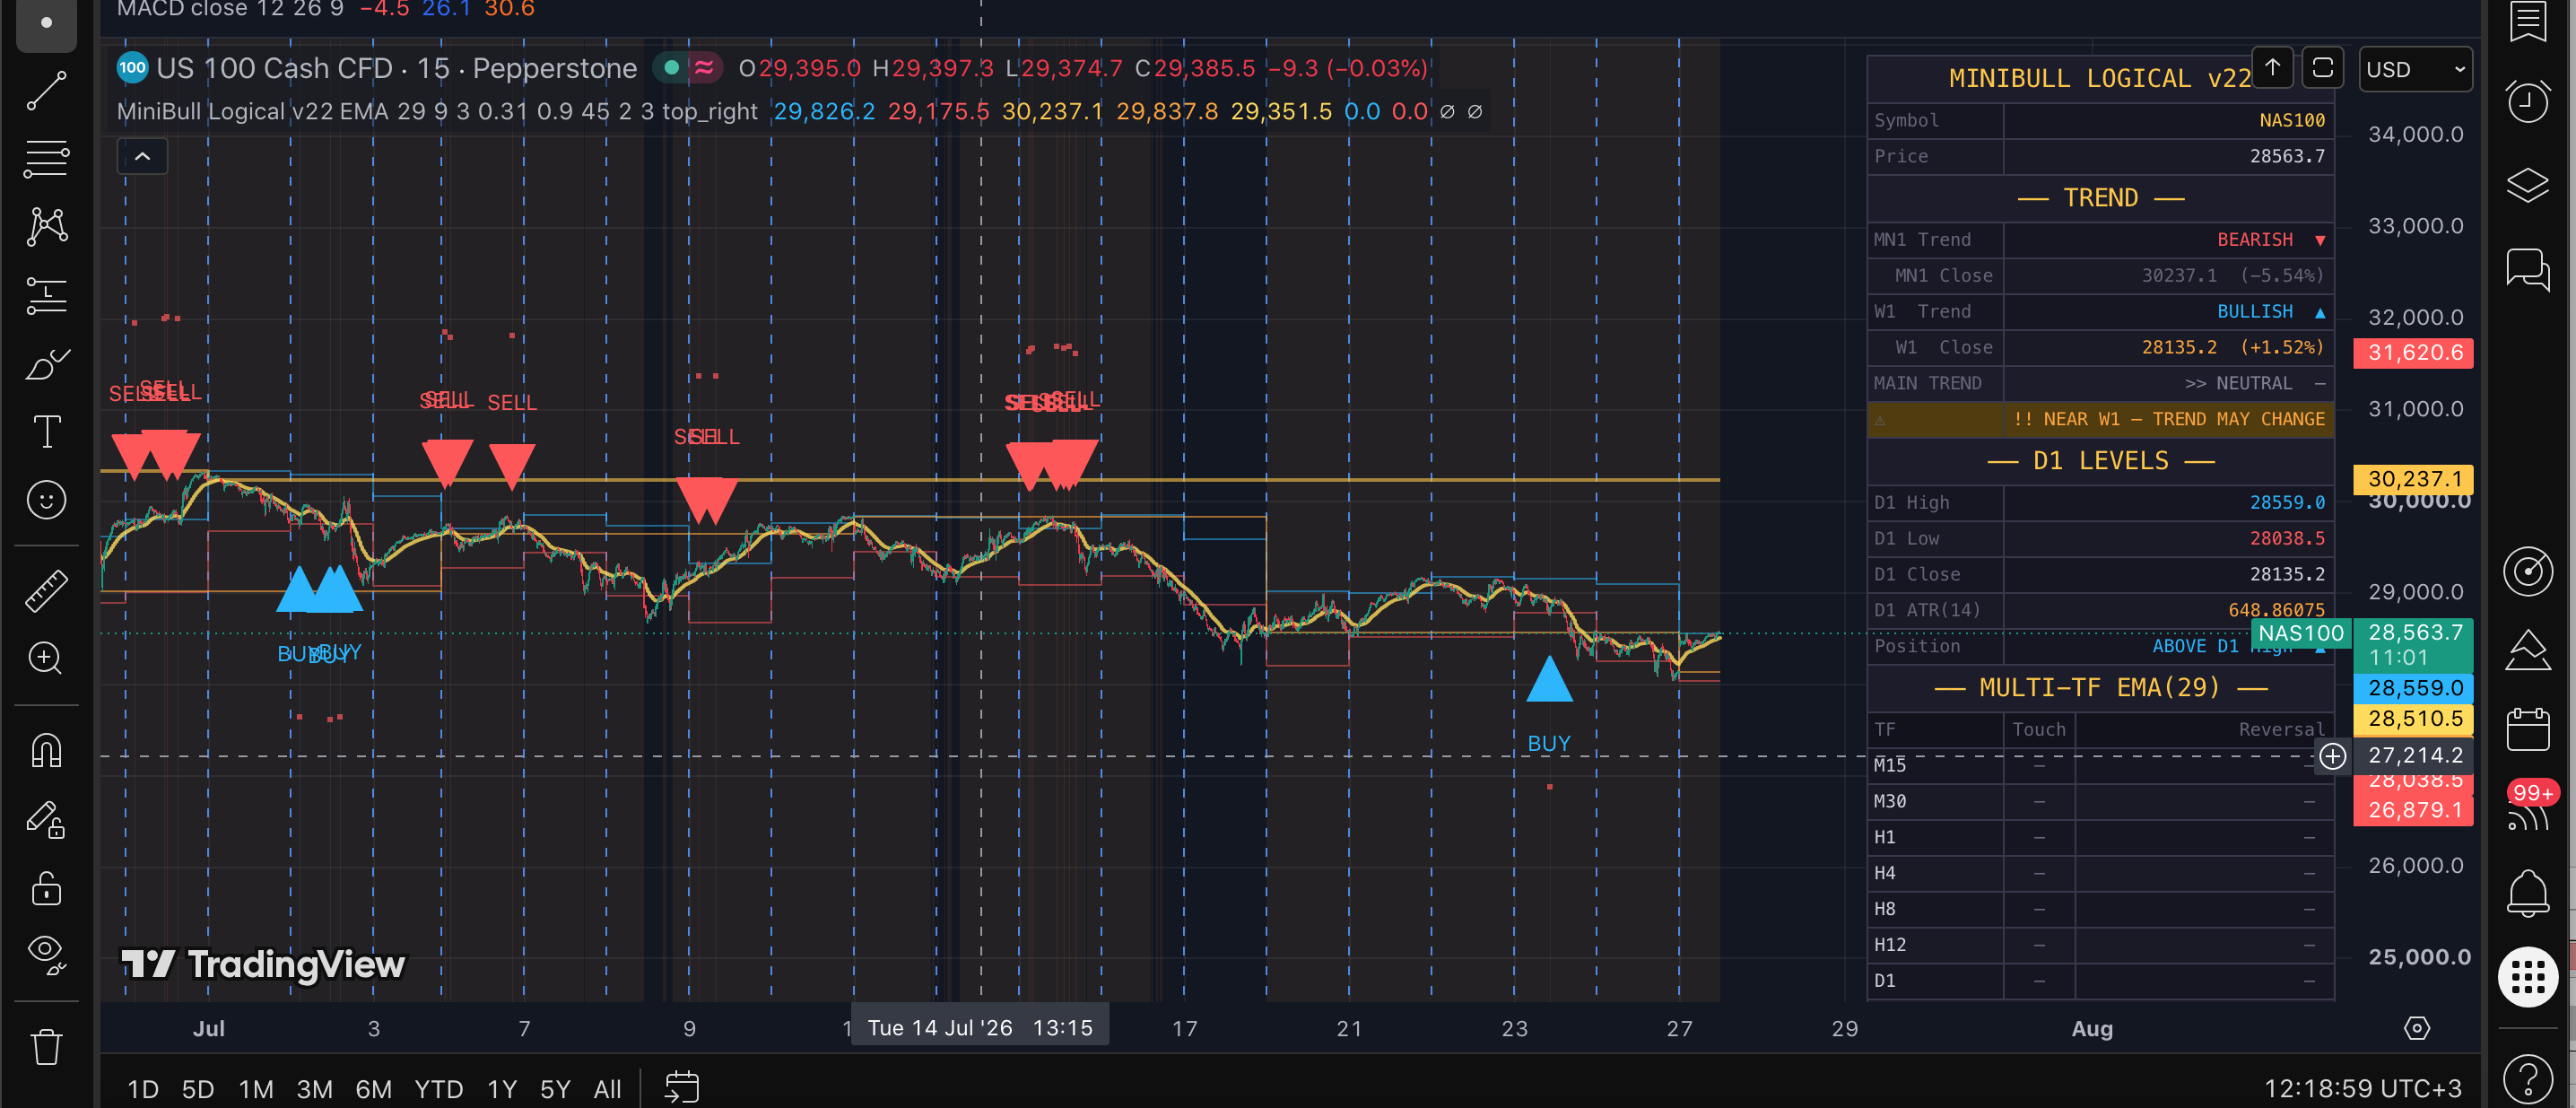Open the chats panel icon
This screenshot has width=2576, height=1108.
tap(2527, 269)
